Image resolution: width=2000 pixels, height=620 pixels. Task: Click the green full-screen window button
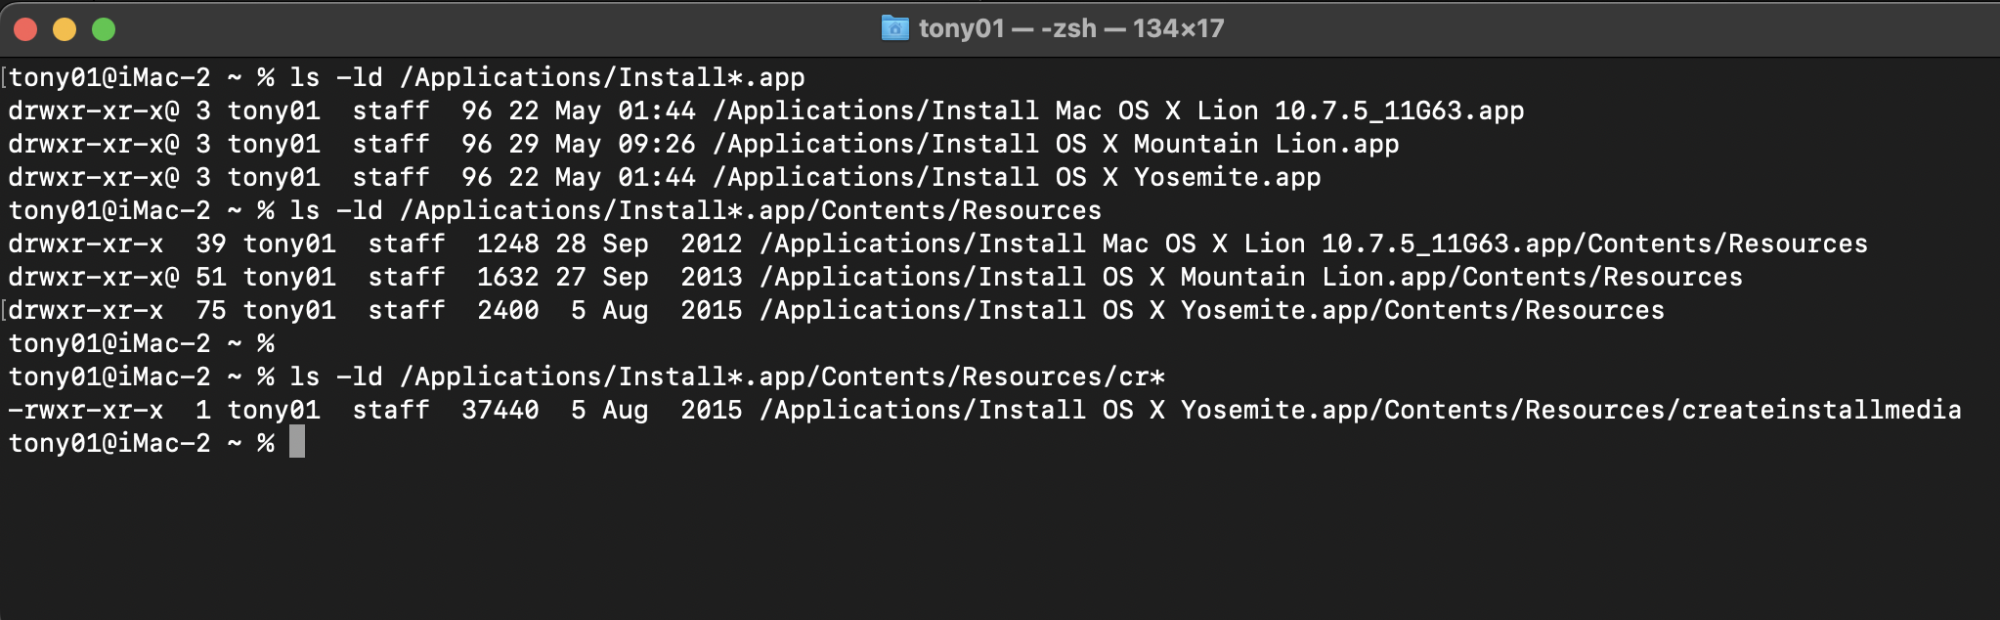pos(103,29)
